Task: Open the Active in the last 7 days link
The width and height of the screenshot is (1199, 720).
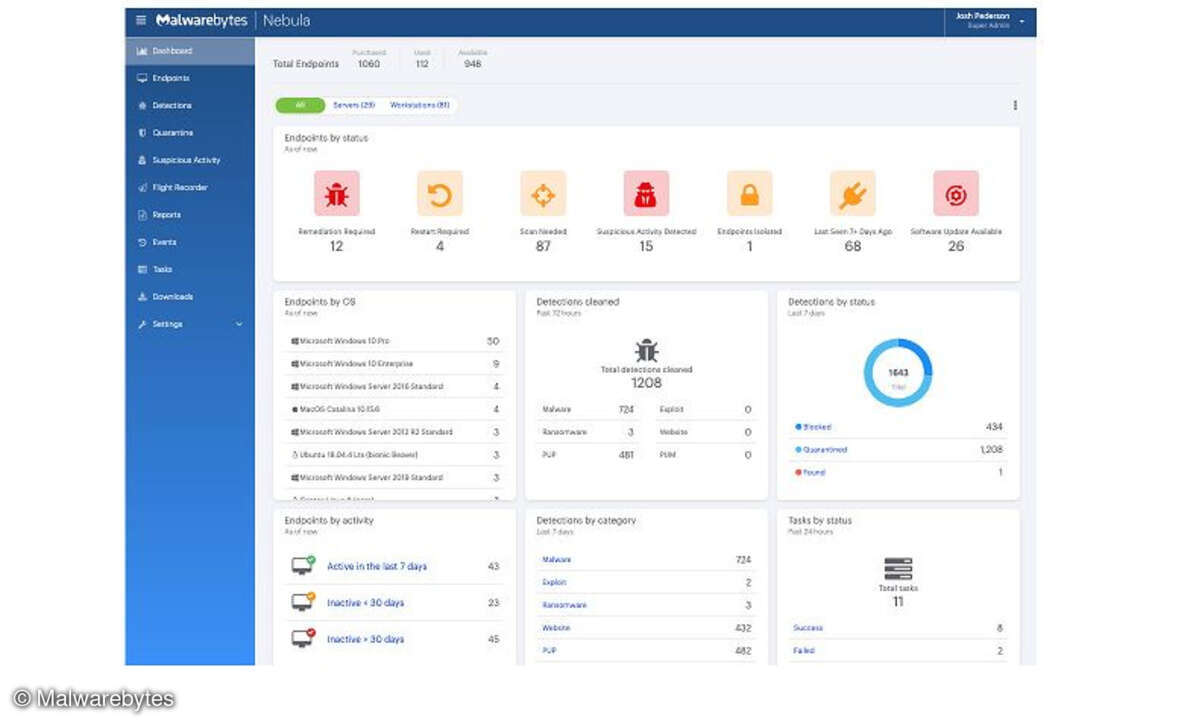Action: click(376, 566)
